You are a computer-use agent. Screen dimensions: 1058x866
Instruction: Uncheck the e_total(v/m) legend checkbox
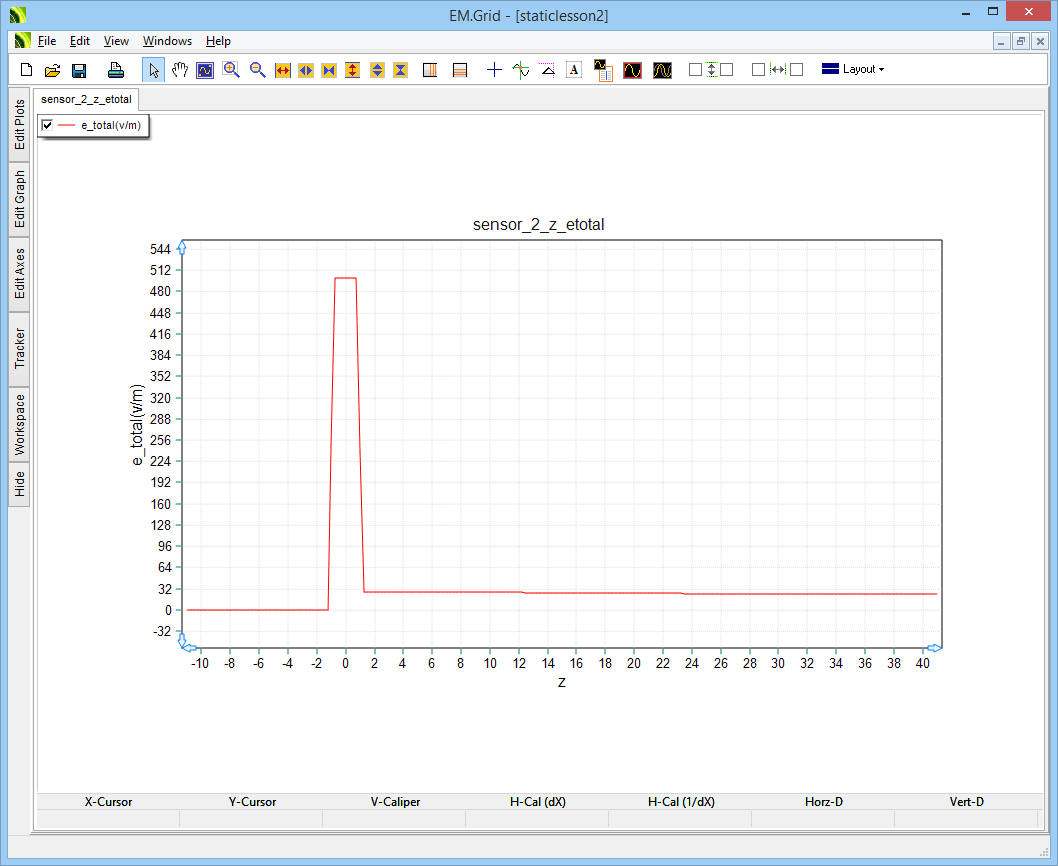tap(47, 125)
